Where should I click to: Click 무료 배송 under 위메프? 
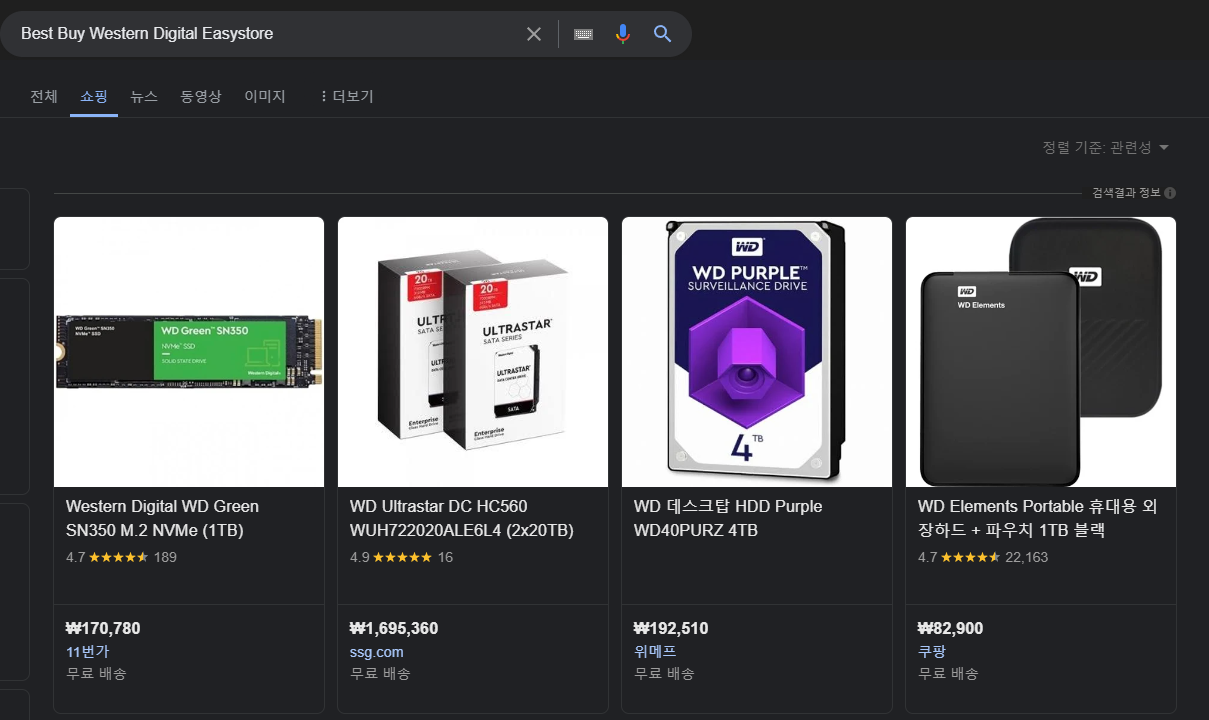[x=664, y=673]
